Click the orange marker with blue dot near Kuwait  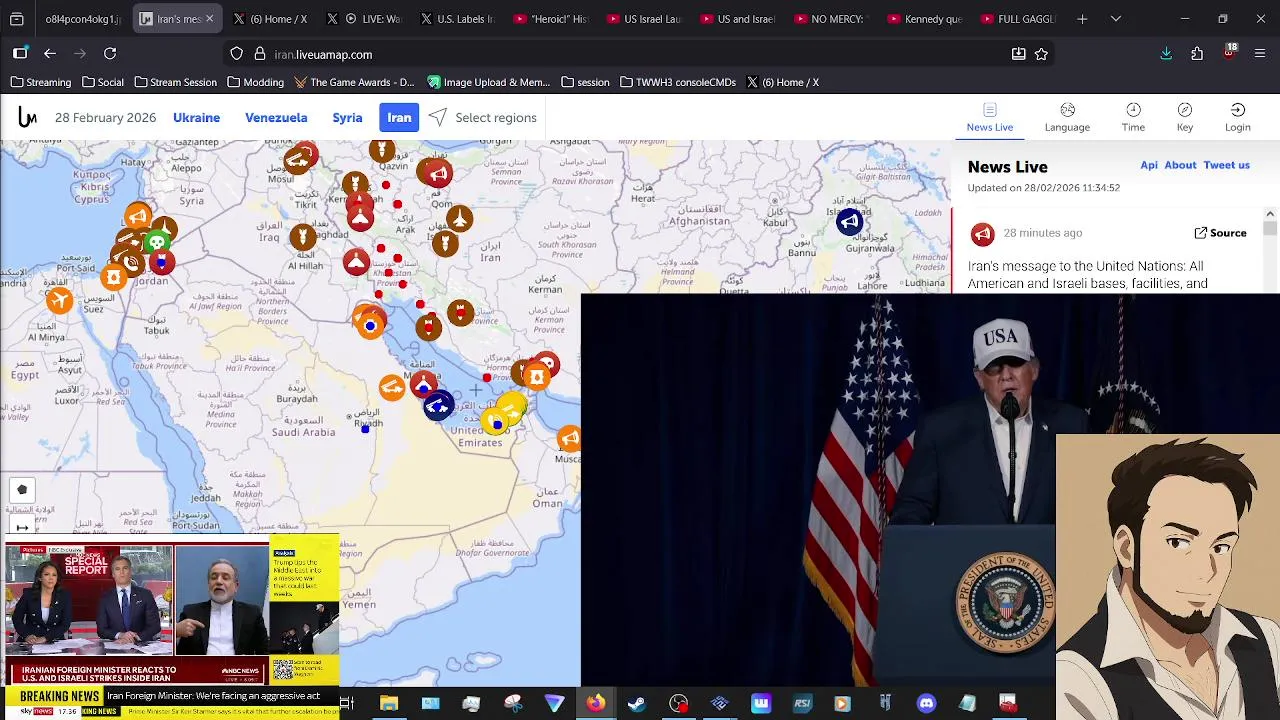370,324
